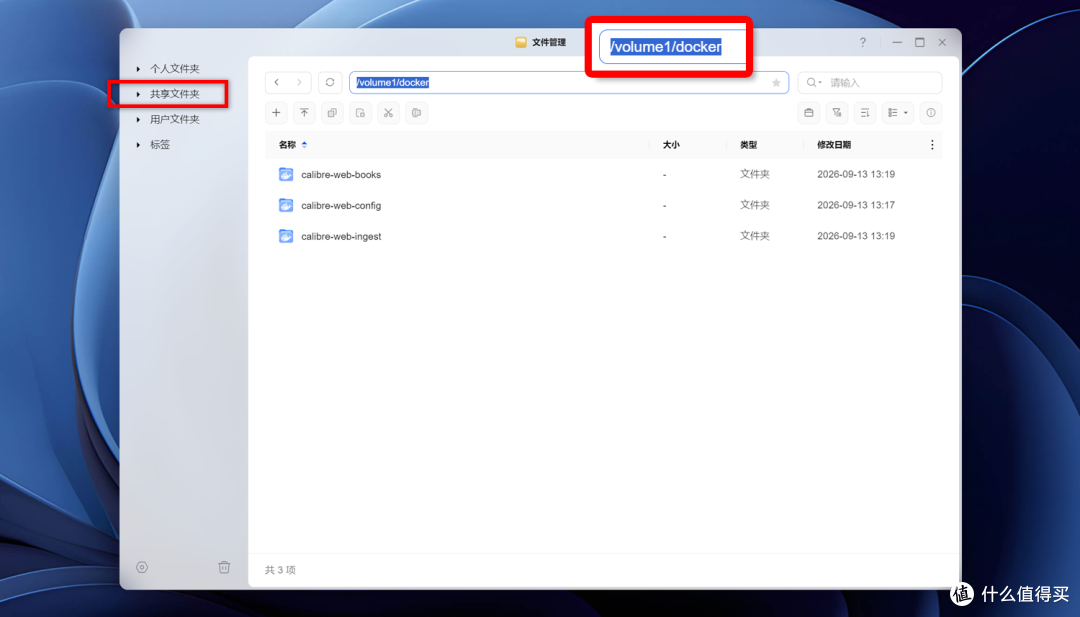This screenshot has width=1080, height=617.
Task: Refresh the current folder listing
Action: pos(330,83)
